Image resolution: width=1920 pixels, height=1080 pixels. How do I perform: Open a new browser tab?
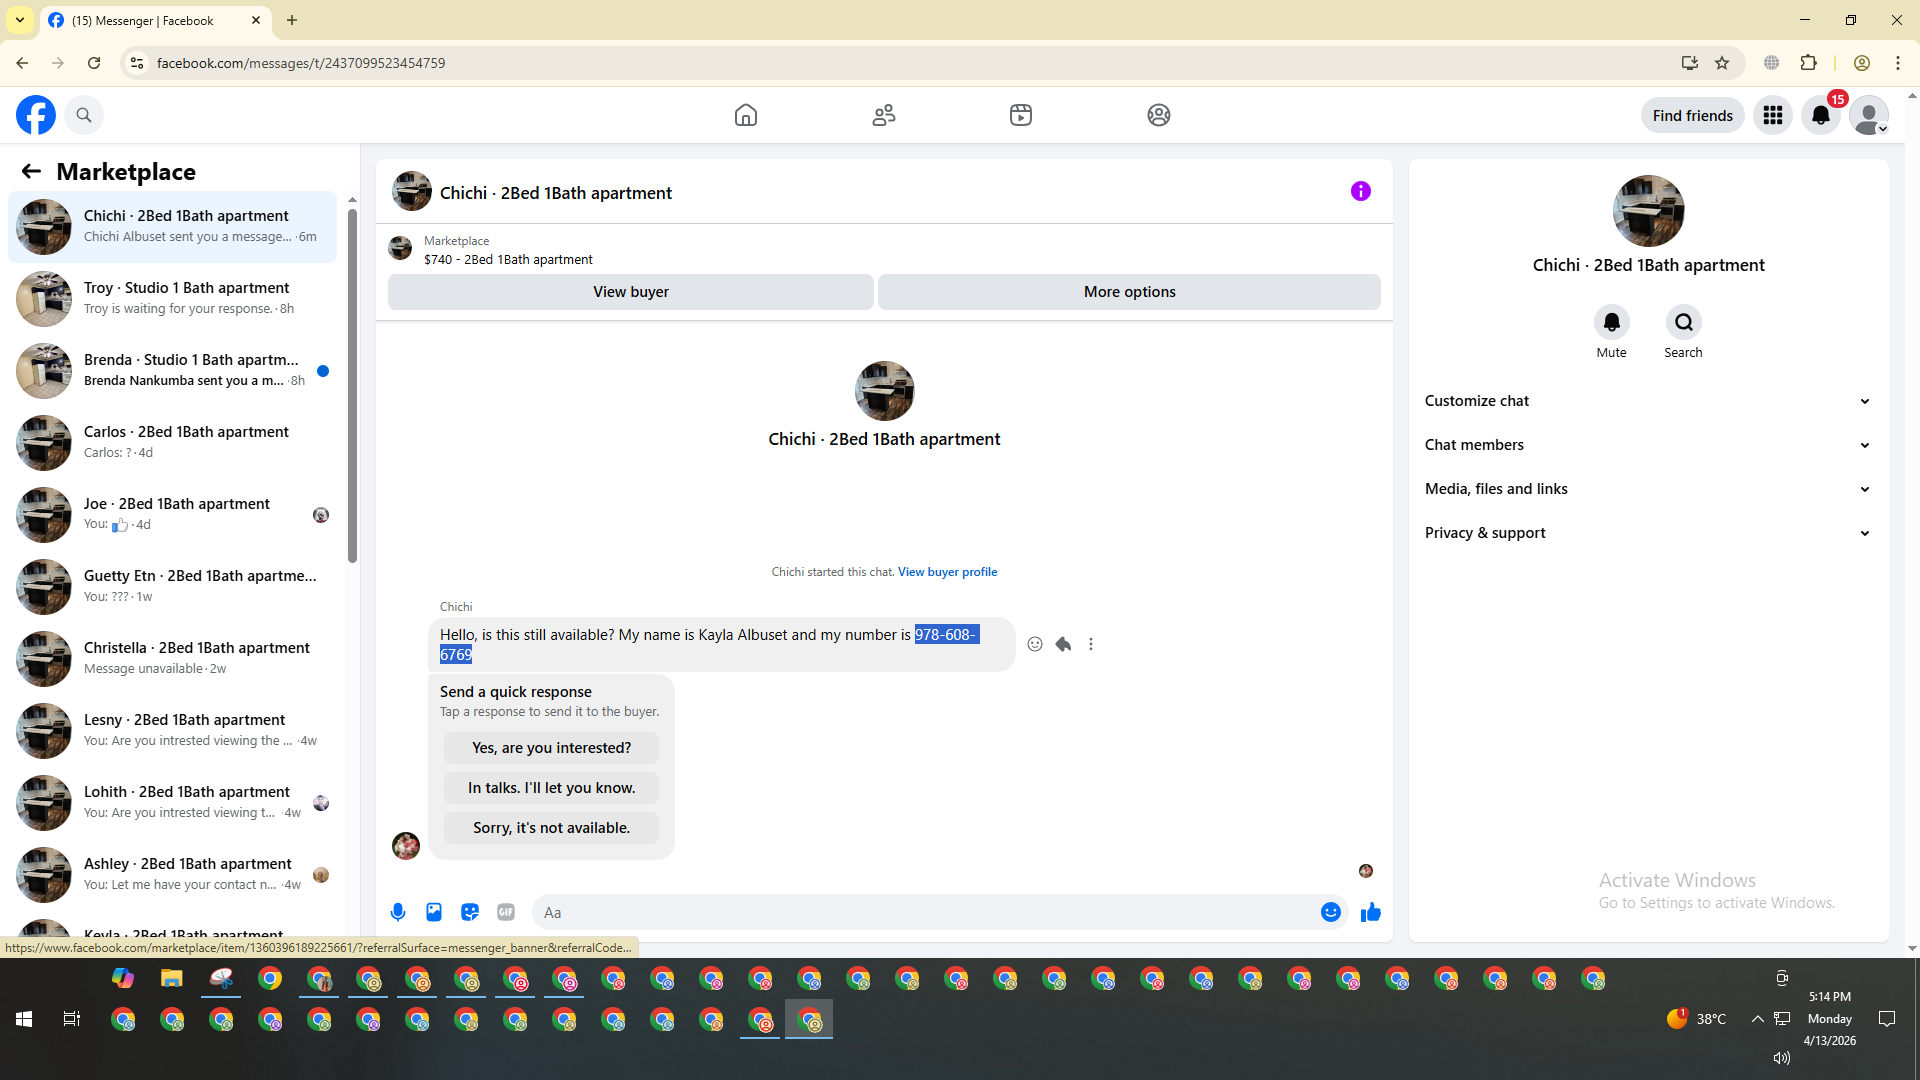point(292,20)
